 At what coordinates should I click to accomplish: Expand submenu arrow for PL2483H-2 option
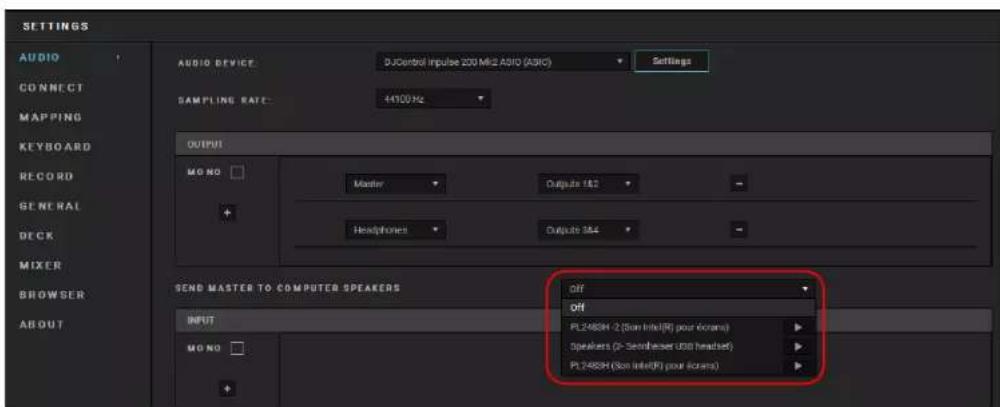tap(798, 327)
